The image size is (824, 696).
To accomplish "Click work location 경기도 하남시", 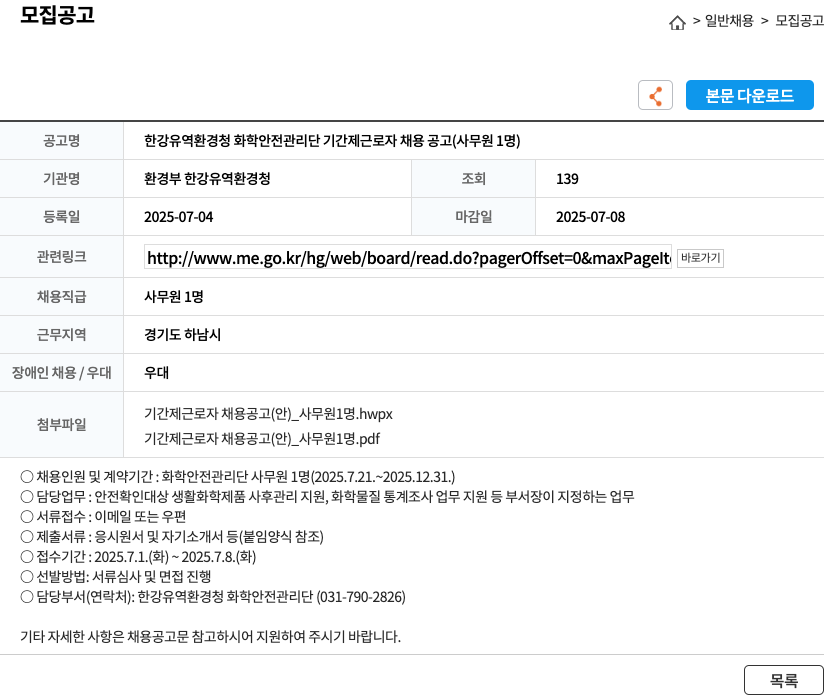I will [x=182, y=334].
